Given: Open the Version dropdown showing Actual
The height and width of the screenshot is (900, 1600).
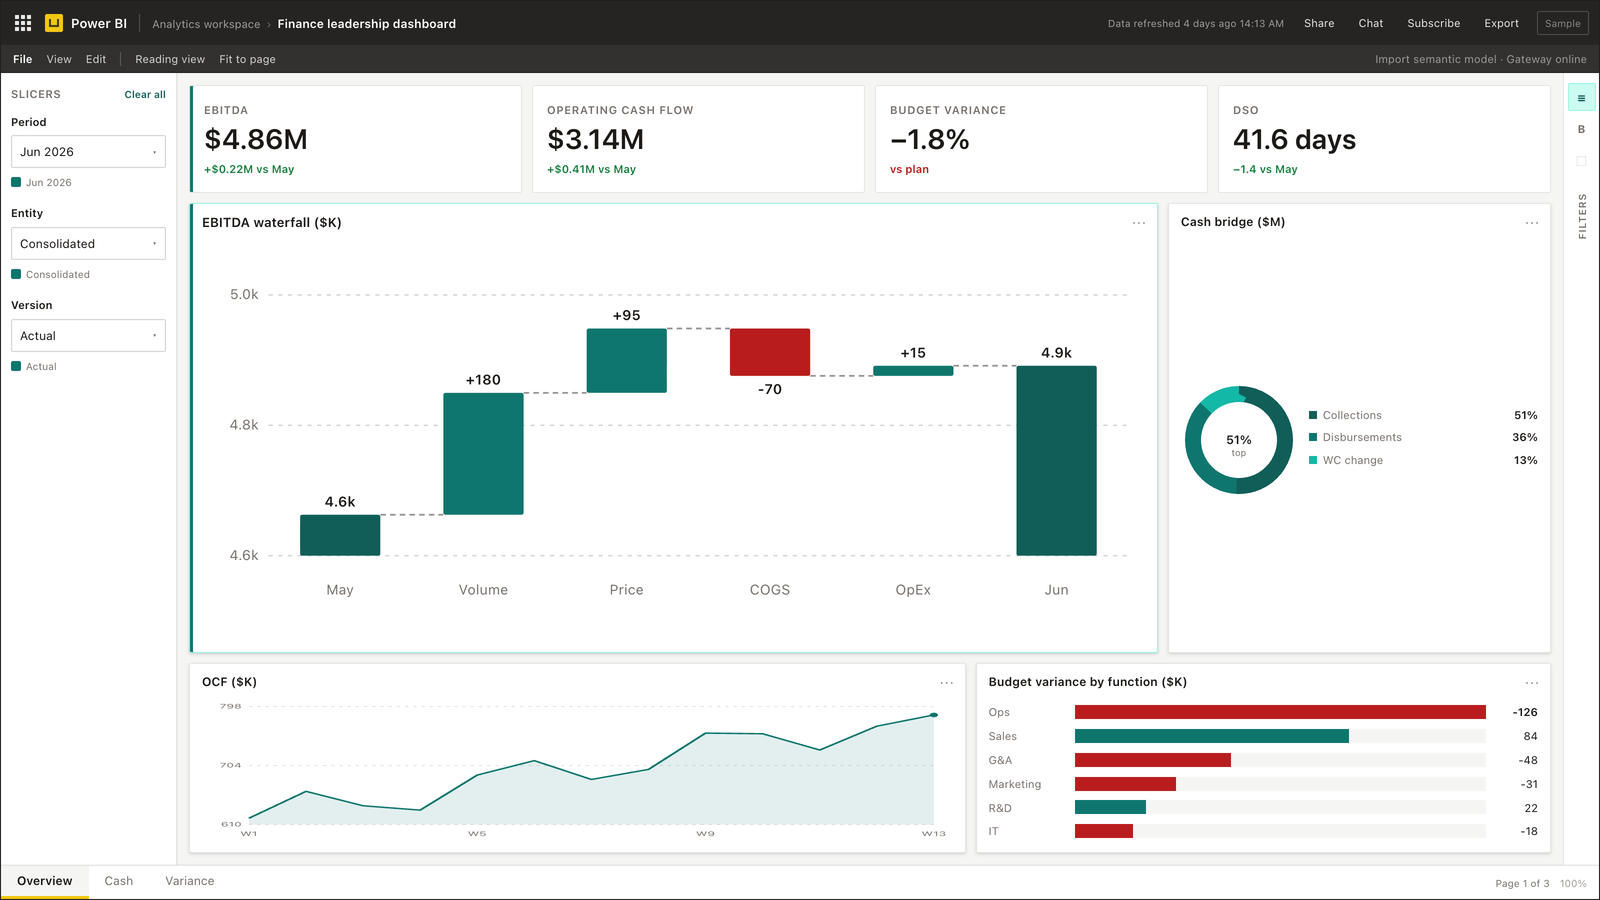Looking at the screenshot, I should [x=88, y=336].
